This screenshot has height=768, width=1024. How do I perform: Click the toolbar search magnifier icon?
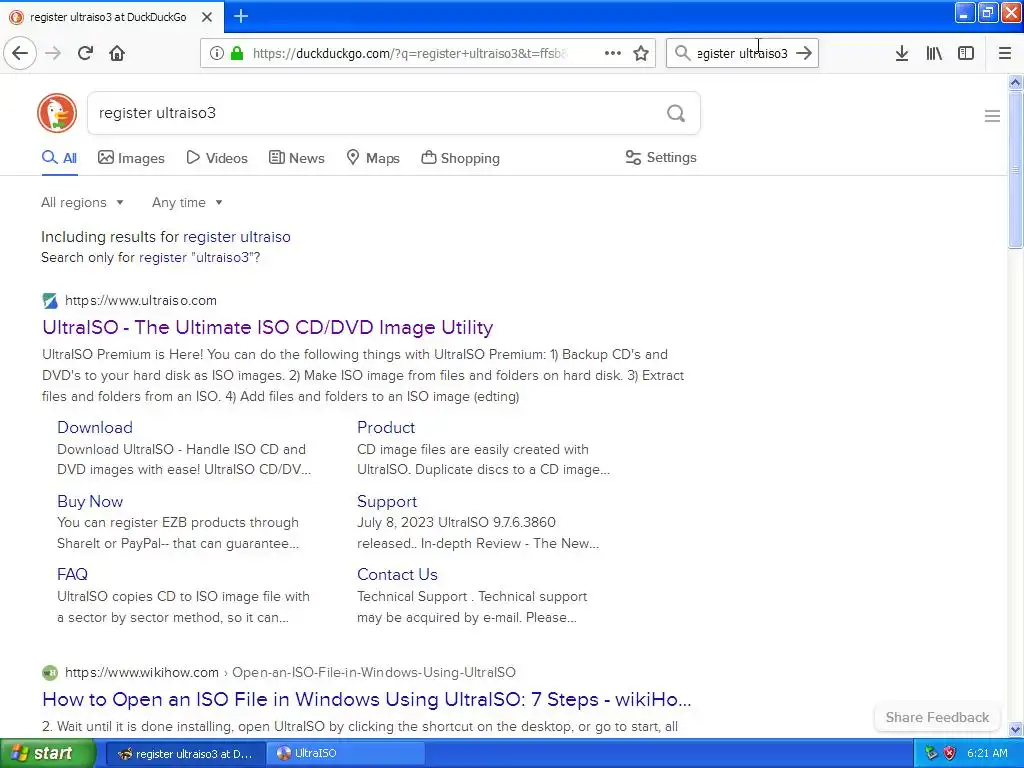pyautogui.click(x=682, y=53)
